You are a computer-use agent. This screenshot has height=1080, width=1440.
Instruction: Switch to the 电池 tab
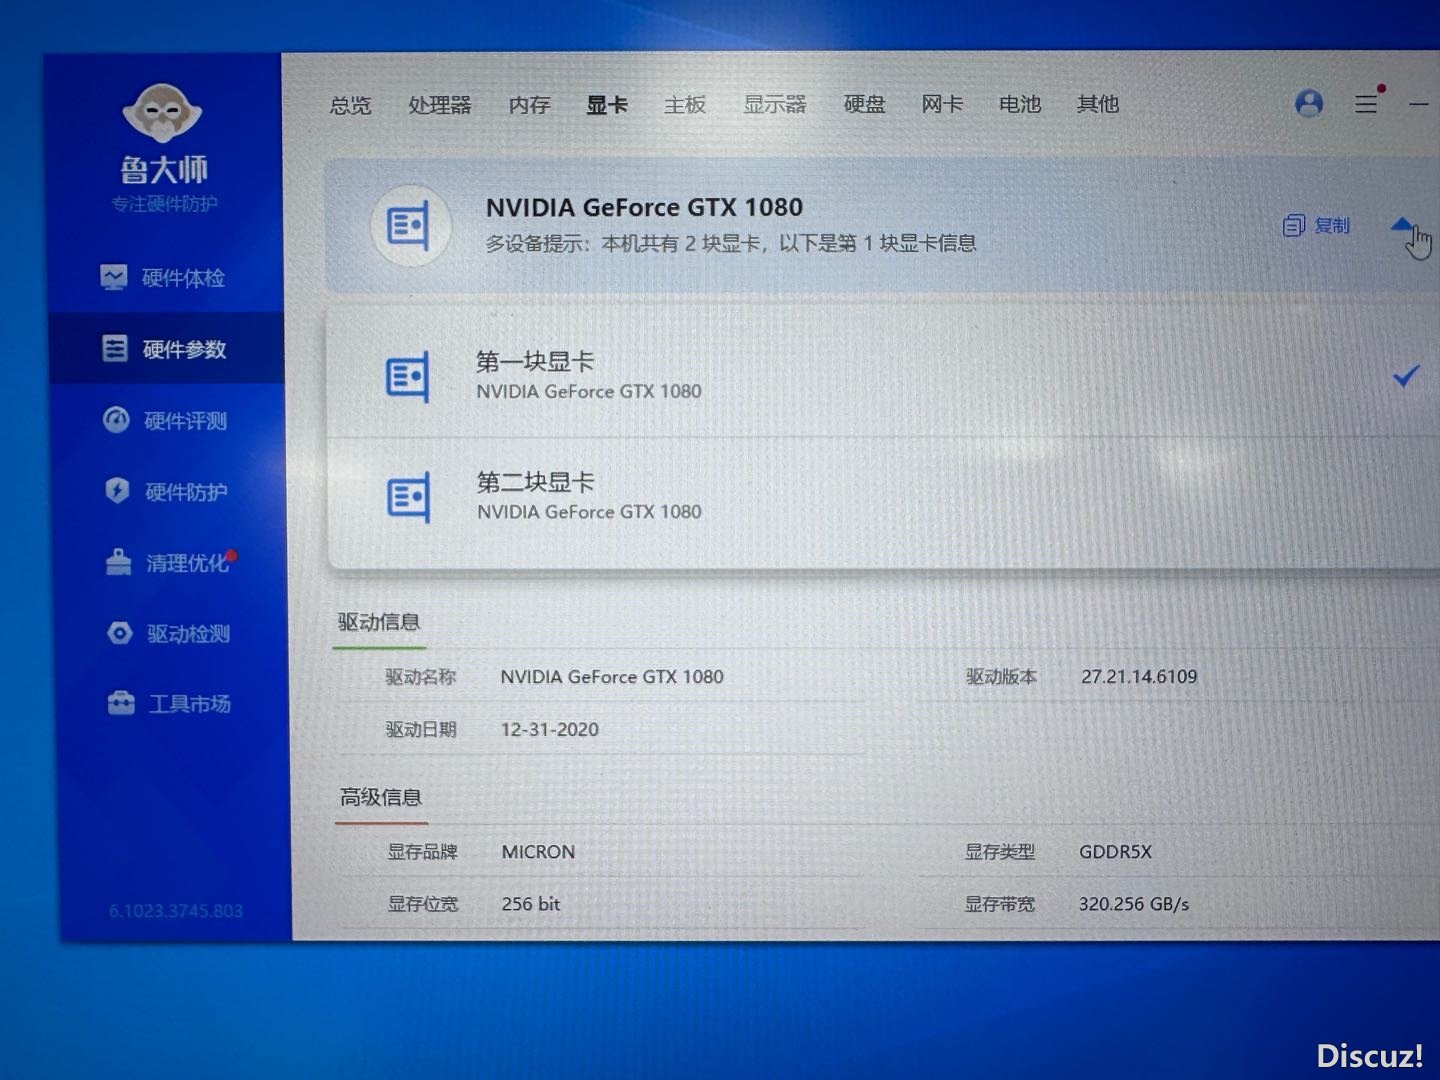pos(1020,104)
